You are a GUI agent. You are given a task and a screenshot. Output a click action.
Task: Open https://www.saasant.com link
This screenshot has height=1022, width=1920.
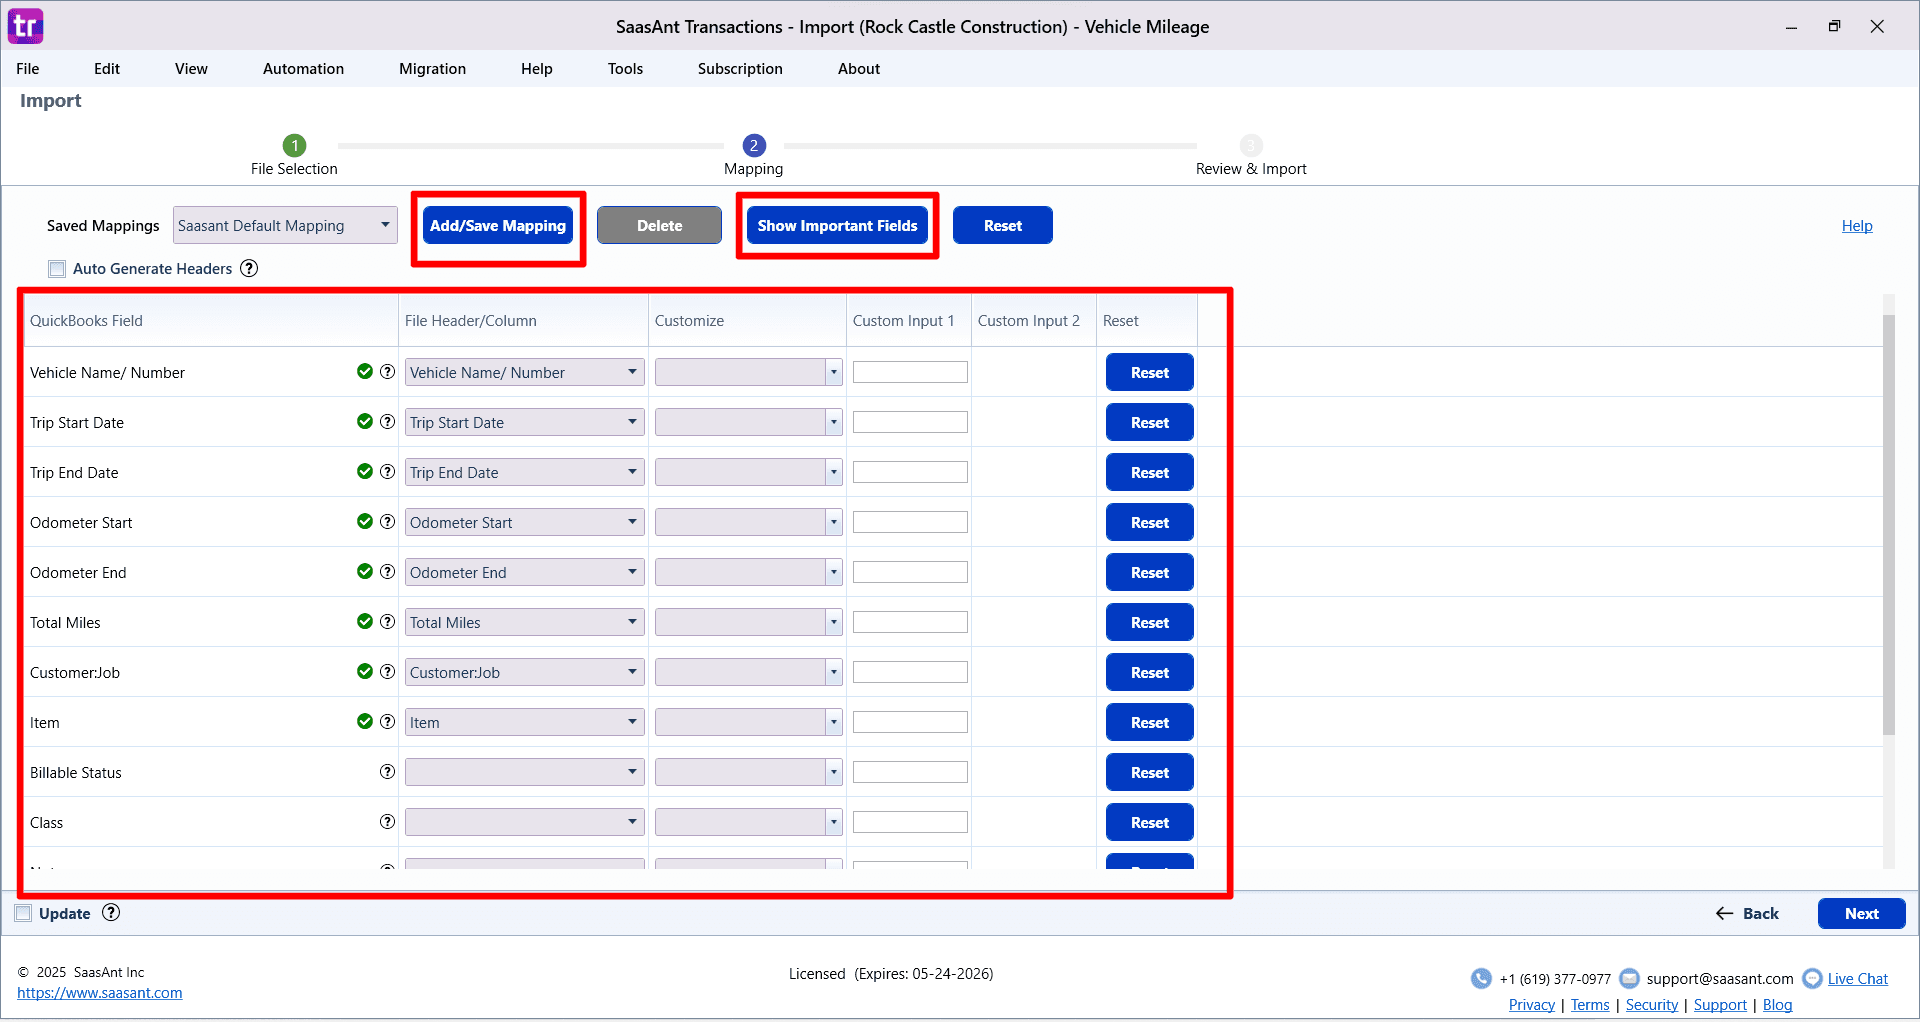click(100, 993)
